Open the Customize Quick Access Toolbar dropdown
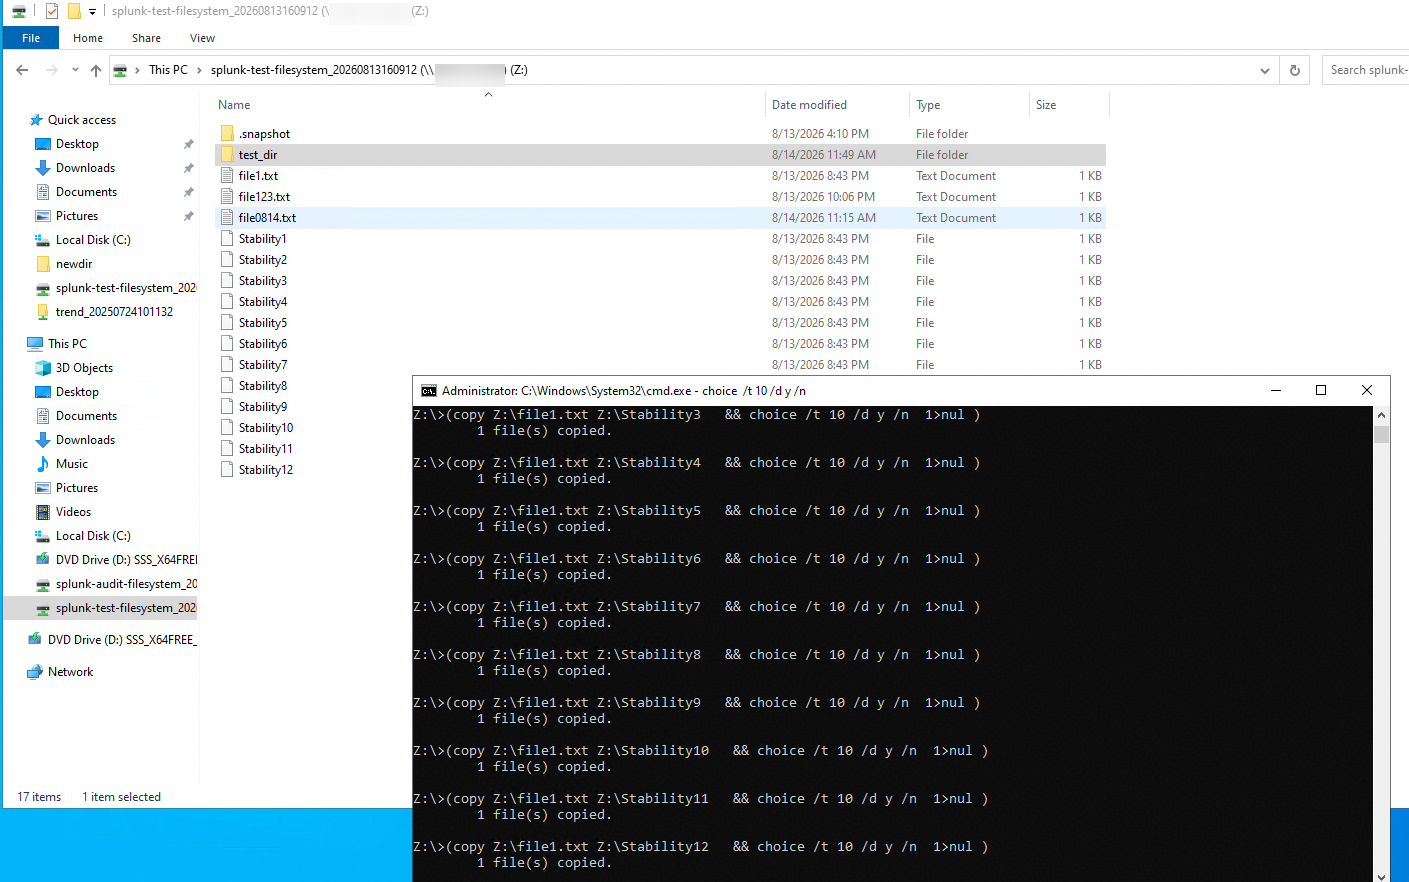 coord(92,12)
